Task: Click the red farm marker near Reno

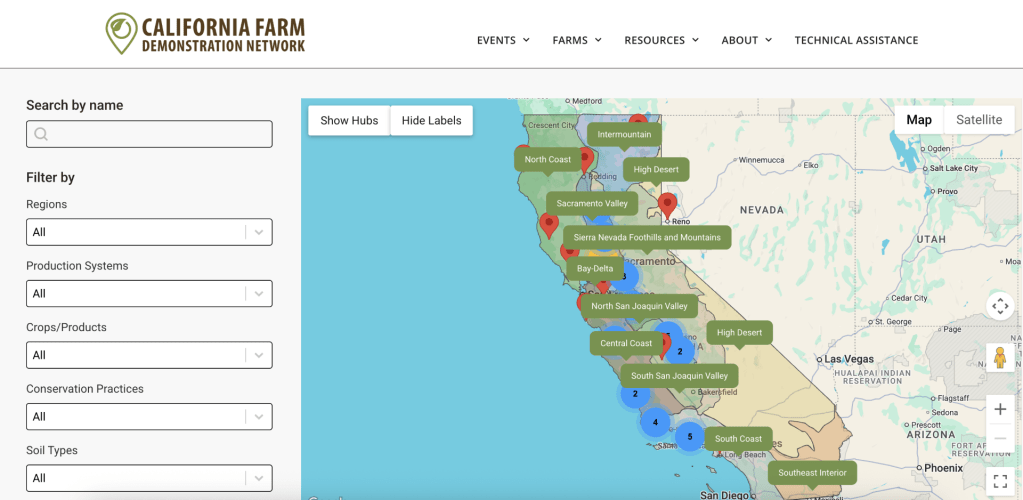Action: 667,204
